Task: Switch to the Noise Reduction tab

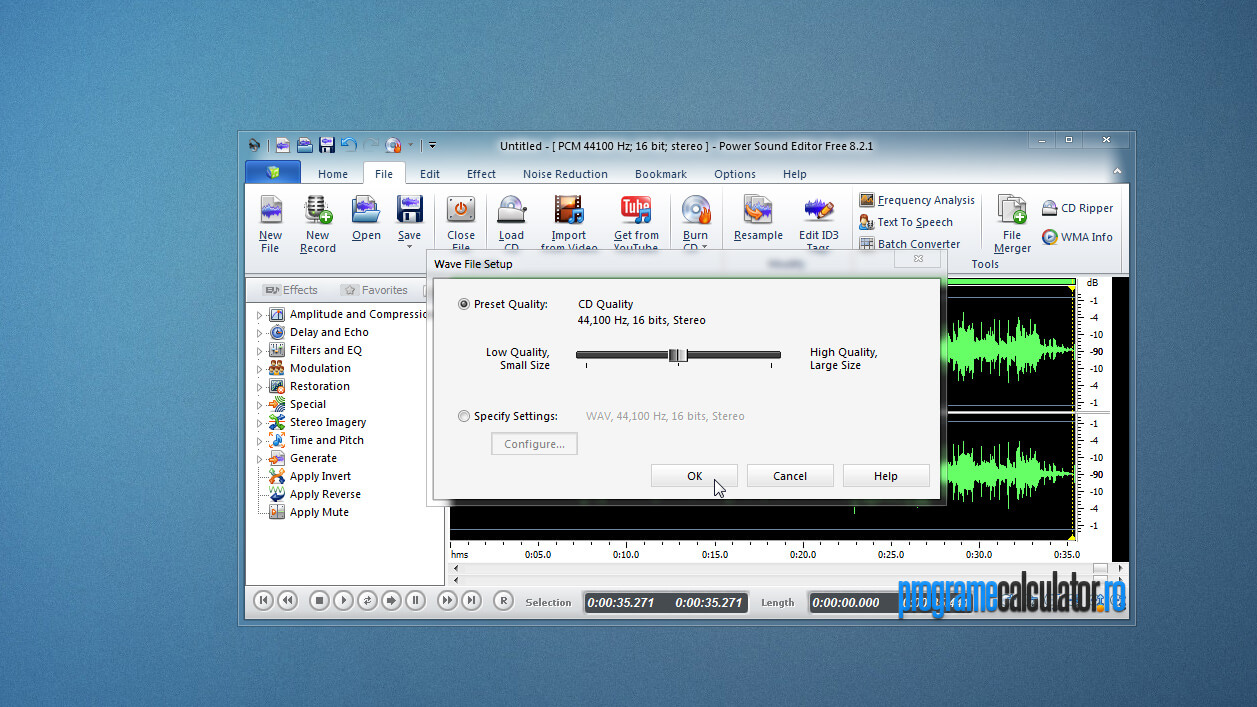Action: [x=565, y=174]
